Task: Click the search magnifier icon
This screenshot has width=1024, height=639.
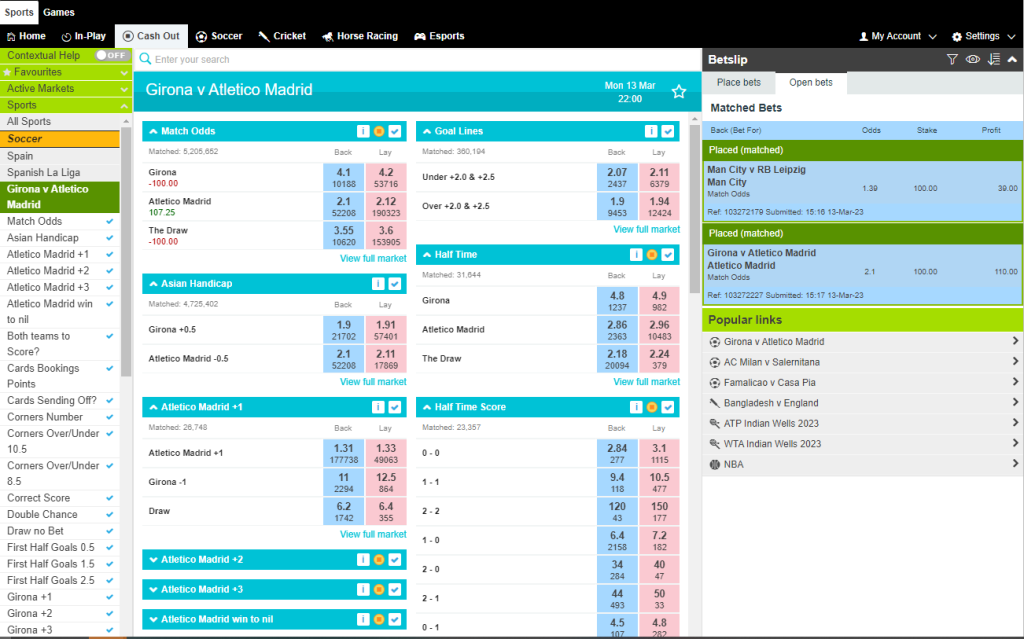Action: [x=145, y=59]
